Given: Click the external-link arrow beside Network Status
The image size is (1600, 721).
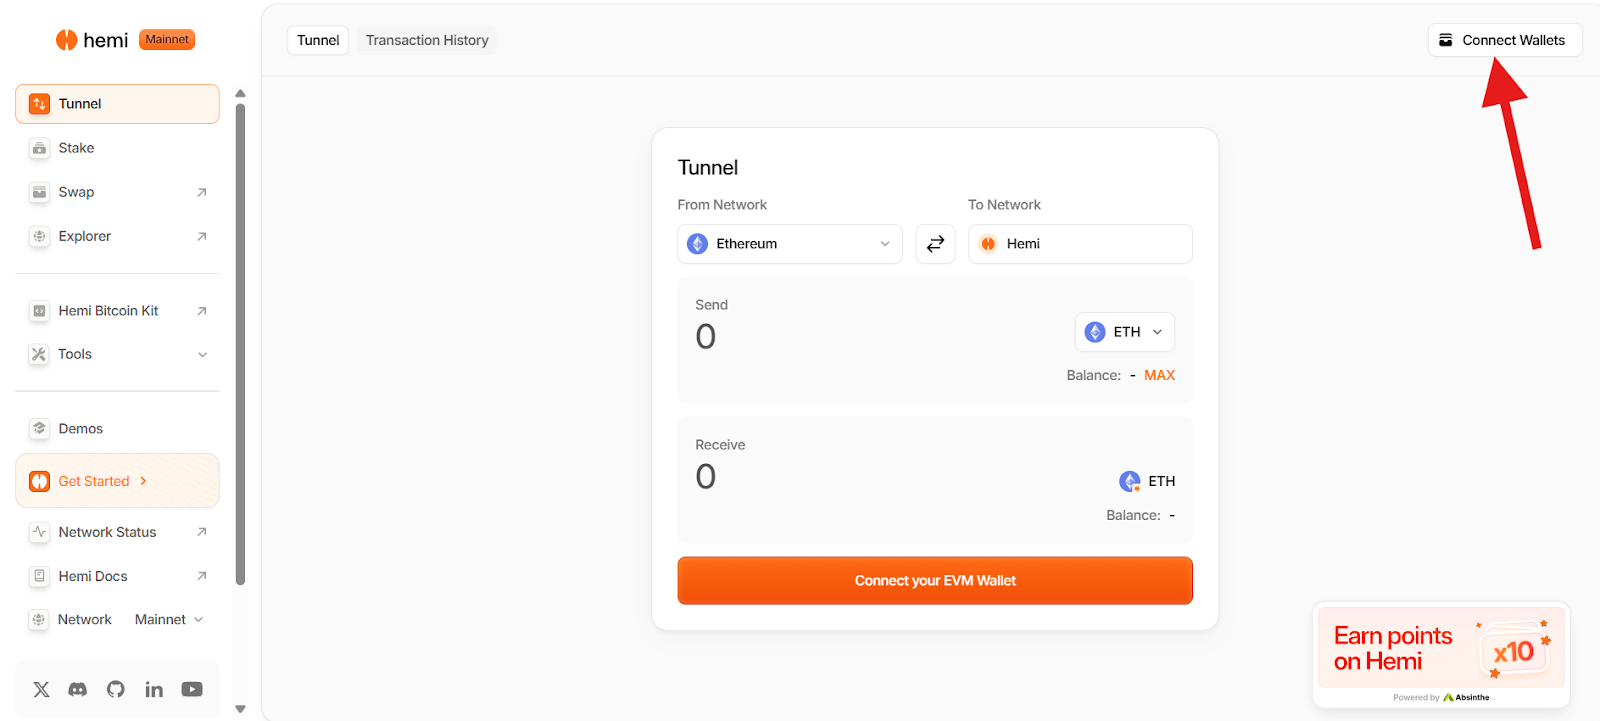Looking at the screenshot, I should 201,532.
